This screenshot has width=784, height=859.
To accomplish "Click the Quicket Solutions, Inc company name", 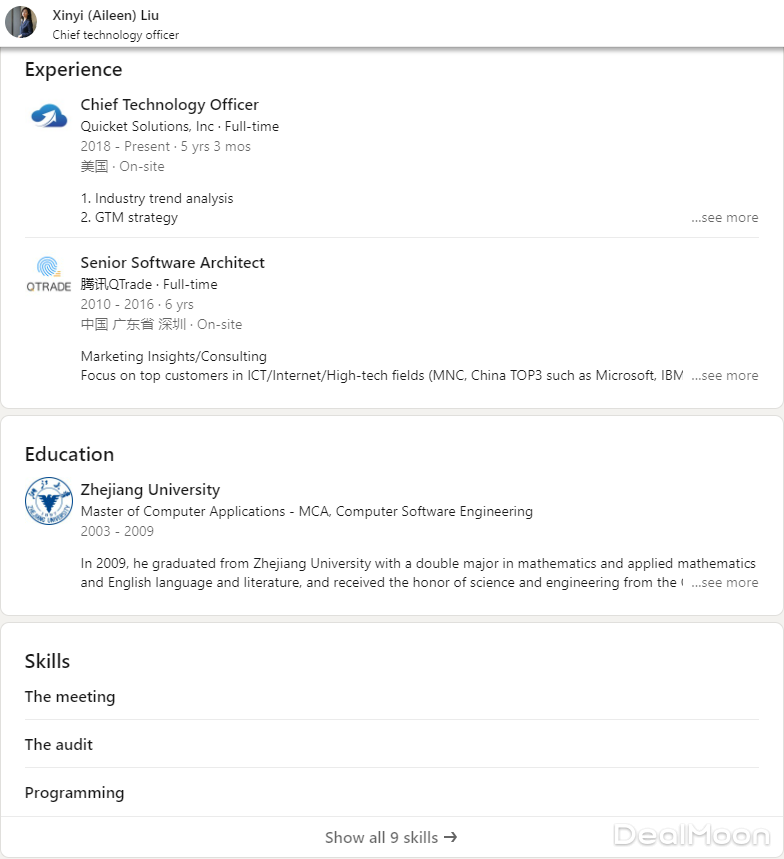I will [147, 127].
